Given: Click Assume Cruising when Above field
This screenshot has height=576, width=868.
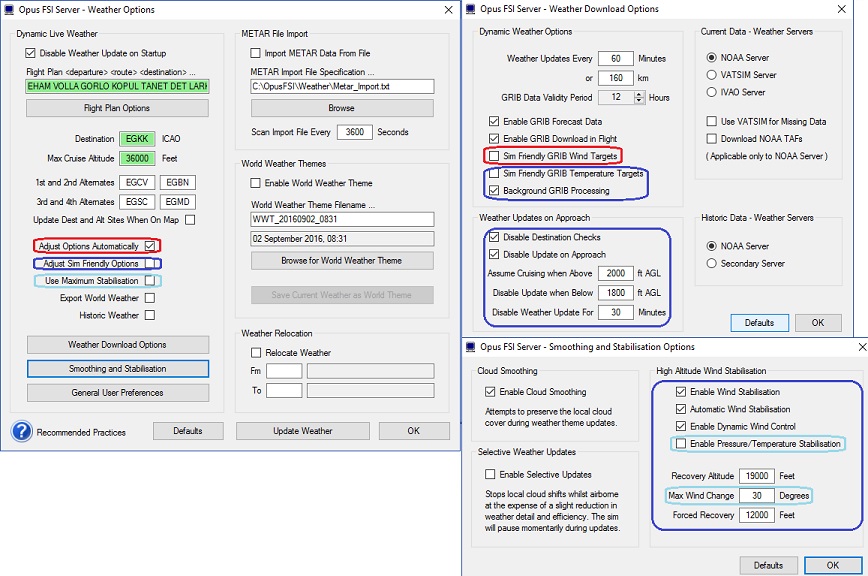Looking at the screenshot, I should 616,273.
